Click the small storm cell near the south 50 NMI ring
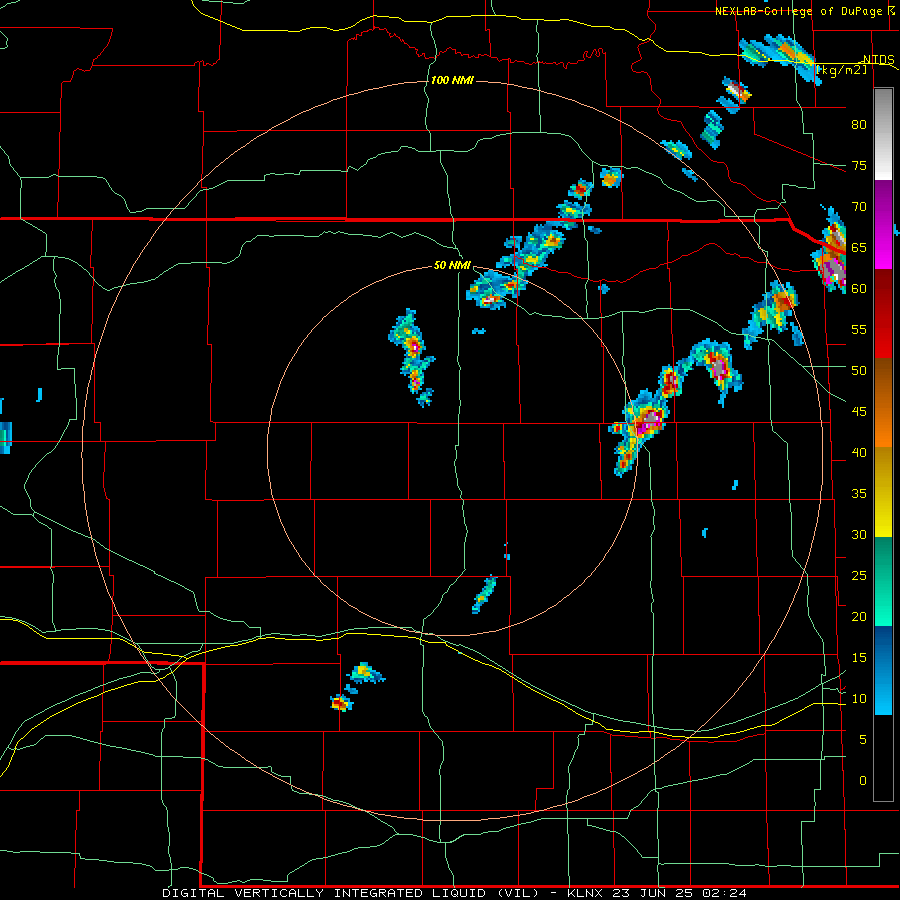The image size is (900, 900). 484,595
